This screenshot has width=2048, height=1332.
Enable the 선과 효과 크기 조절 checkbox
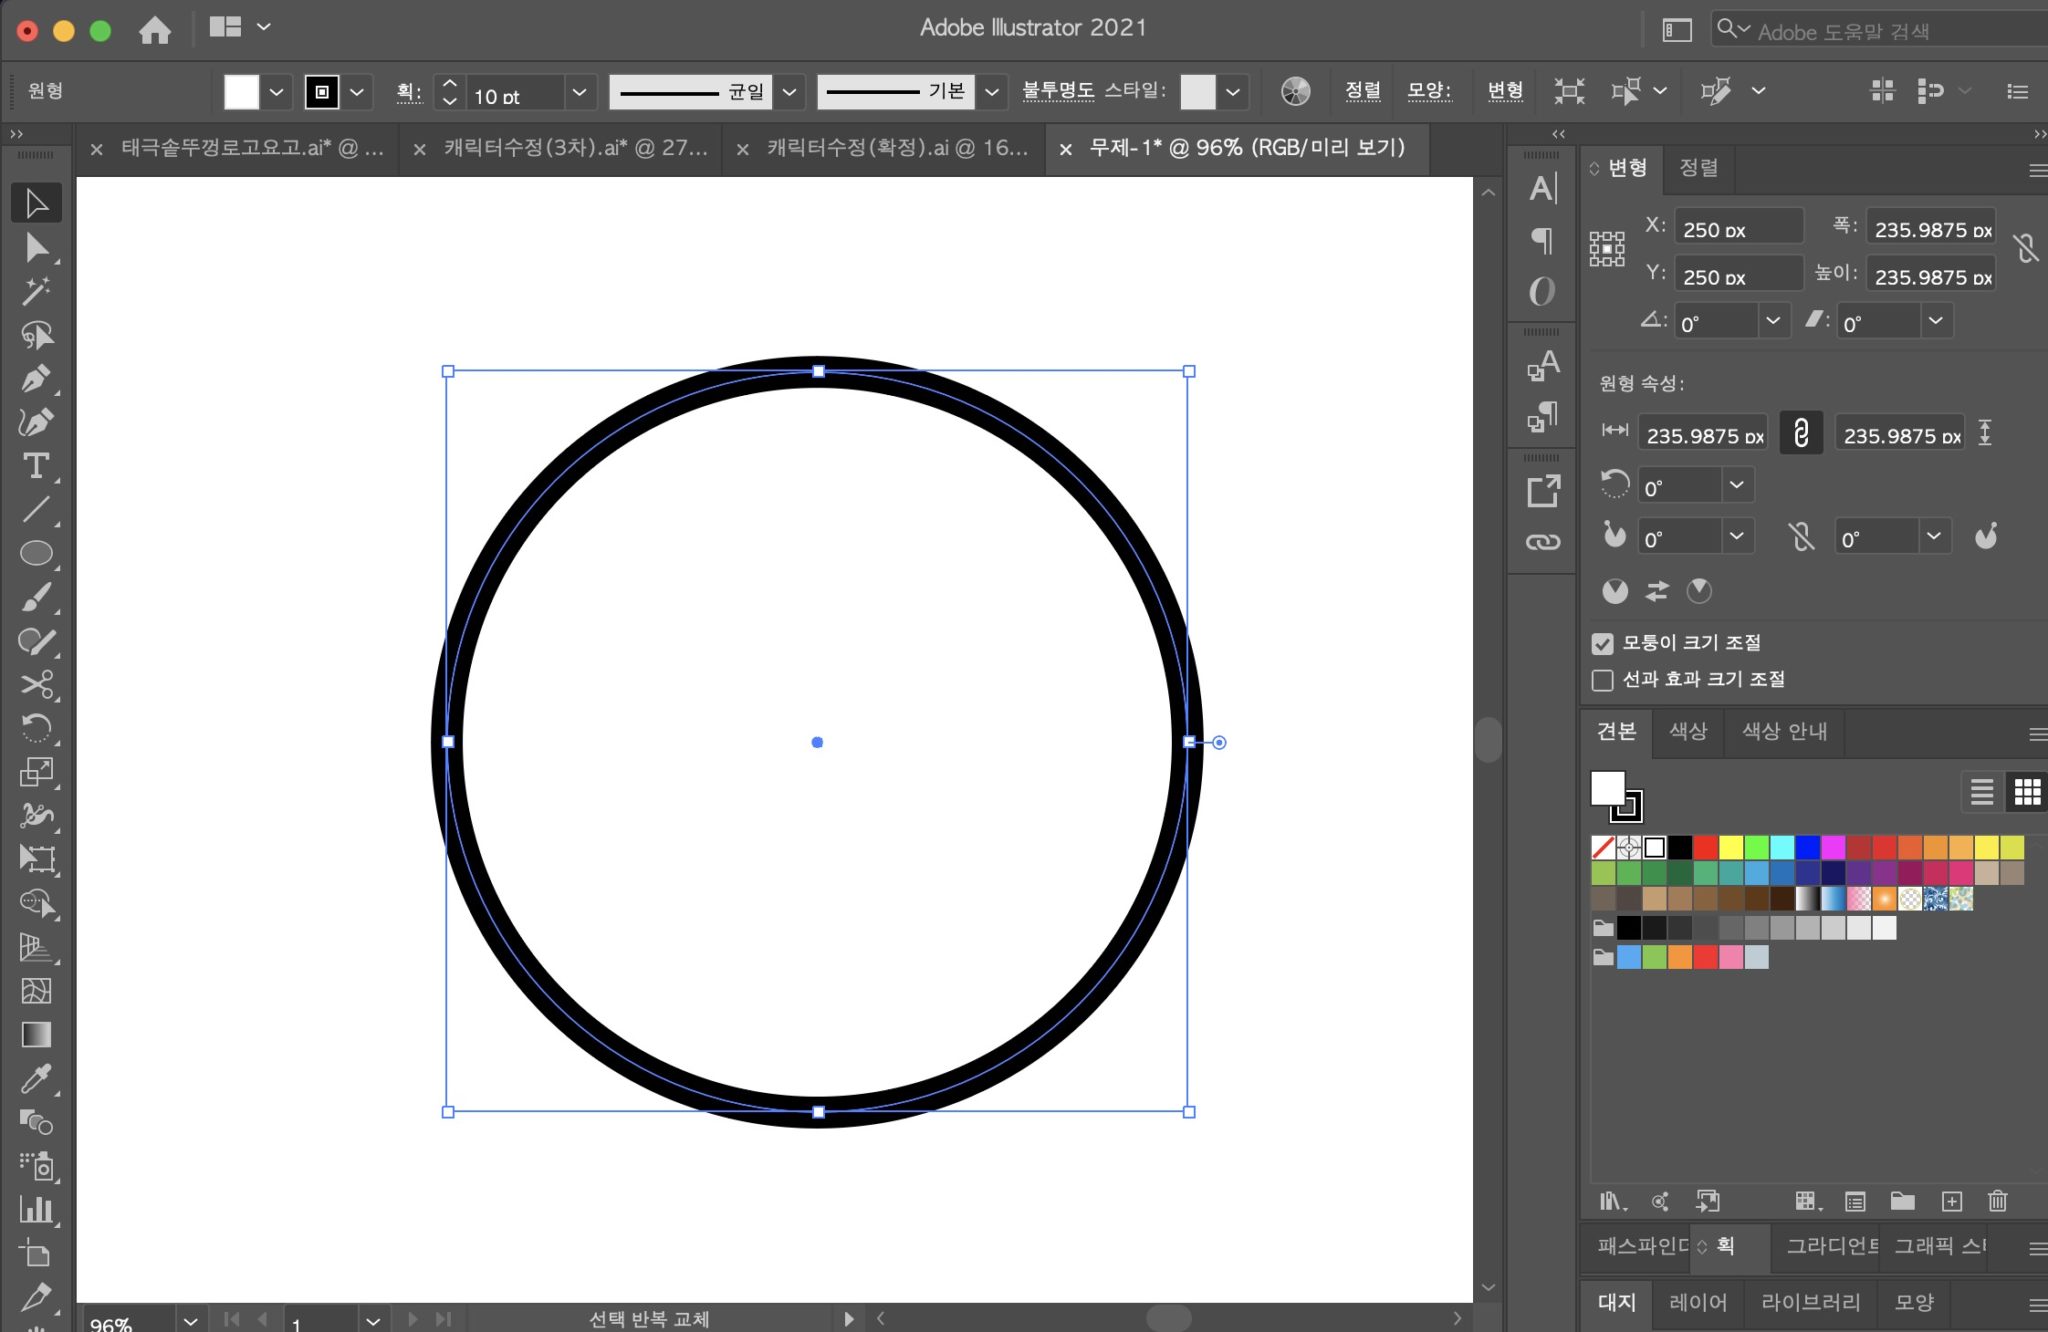click(1601, 680)
